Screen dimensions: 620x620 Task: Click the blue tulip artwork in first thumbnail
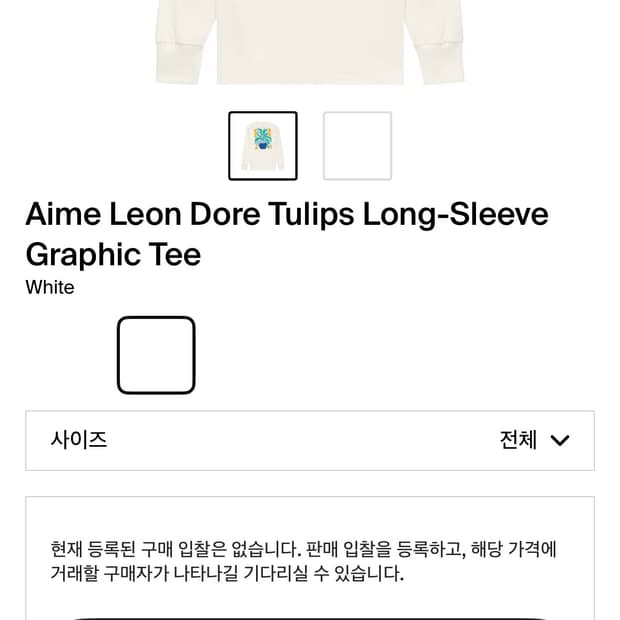pyautogui.click(x=263, y=142)
